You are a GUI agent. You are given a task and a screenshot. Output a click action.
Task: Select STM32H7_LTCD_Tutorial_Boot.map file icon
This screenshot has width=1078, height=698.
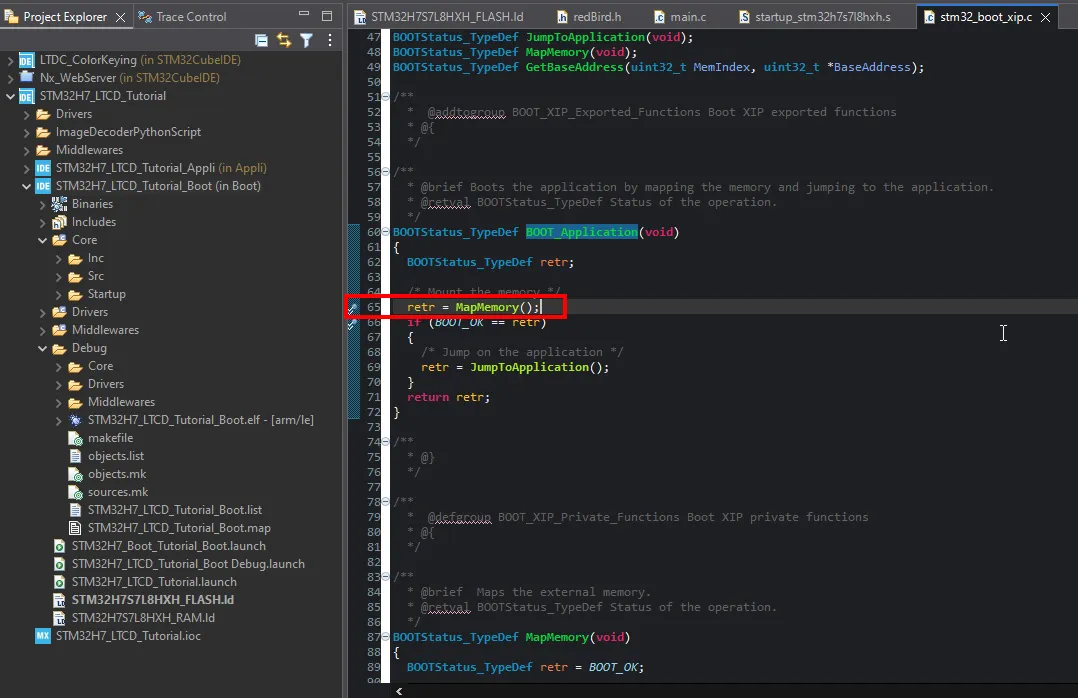point(76,528)
